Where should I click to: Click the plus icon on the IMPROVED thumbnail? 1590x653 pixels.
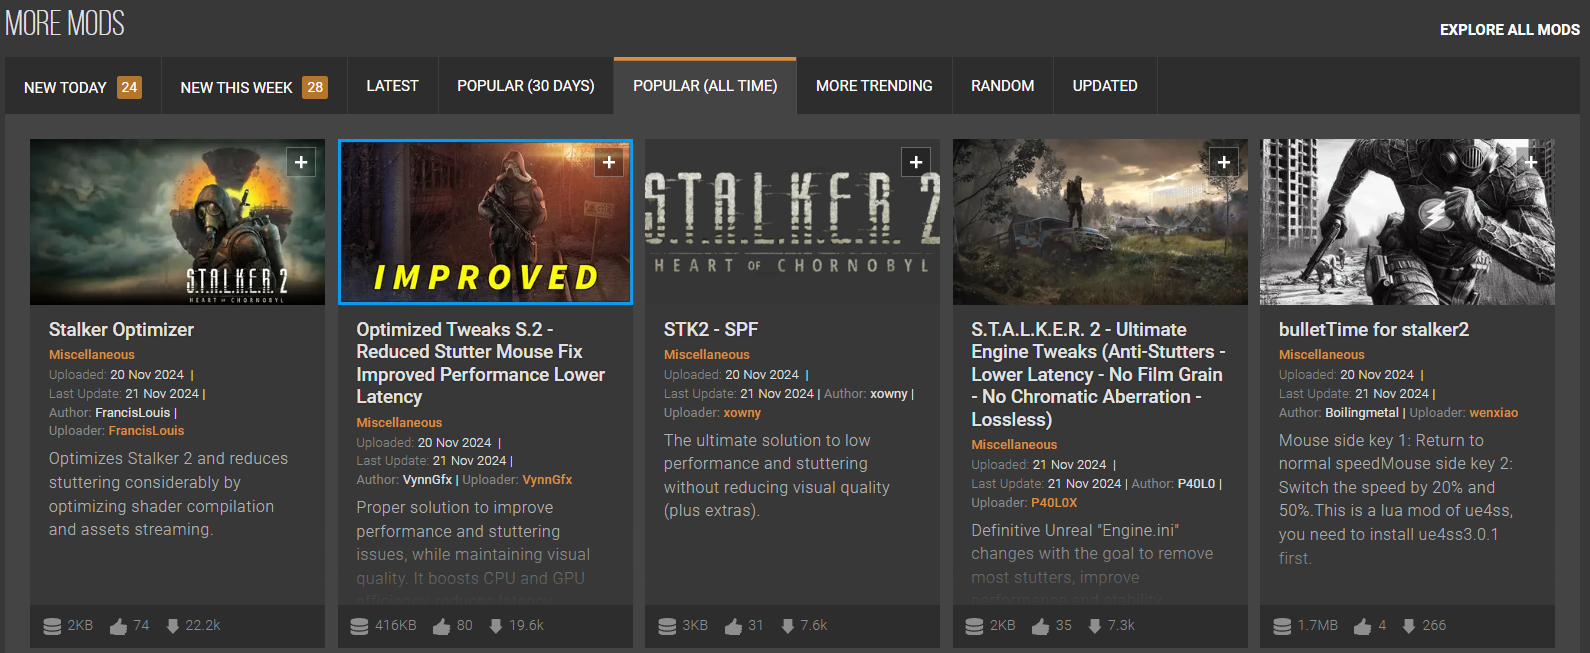tap(608, 162)
